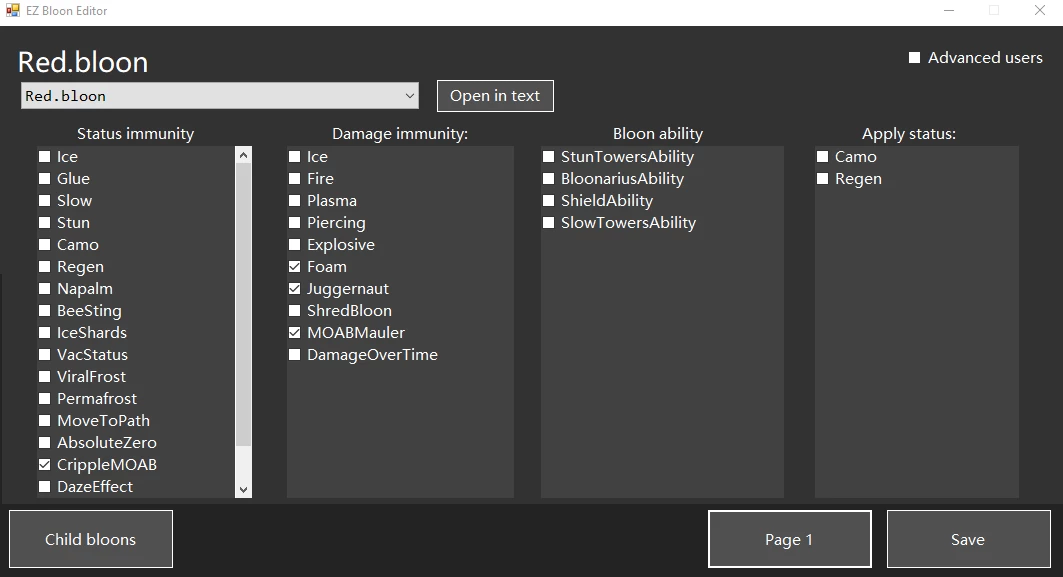Check the IceShards checkbox
Viewport: 1063px width, 577px height.
(45, 332)
